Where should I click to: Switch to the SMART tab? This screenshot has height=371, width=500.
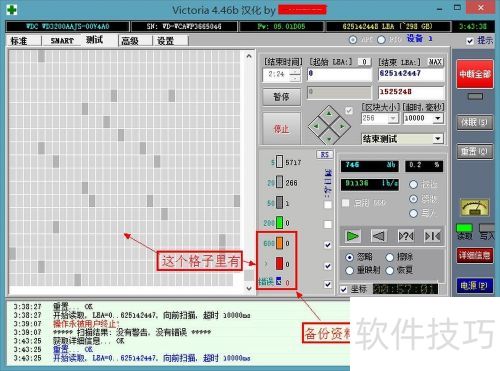tap(62, 41)
